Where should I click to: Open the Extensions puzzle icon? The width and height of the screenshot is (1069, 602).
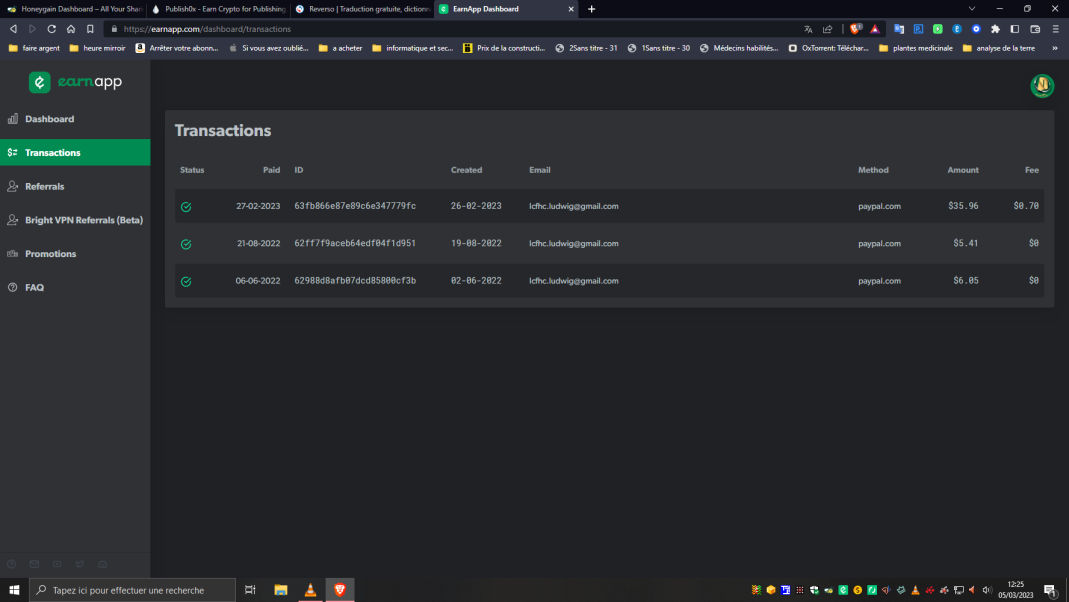click(995, 29)
